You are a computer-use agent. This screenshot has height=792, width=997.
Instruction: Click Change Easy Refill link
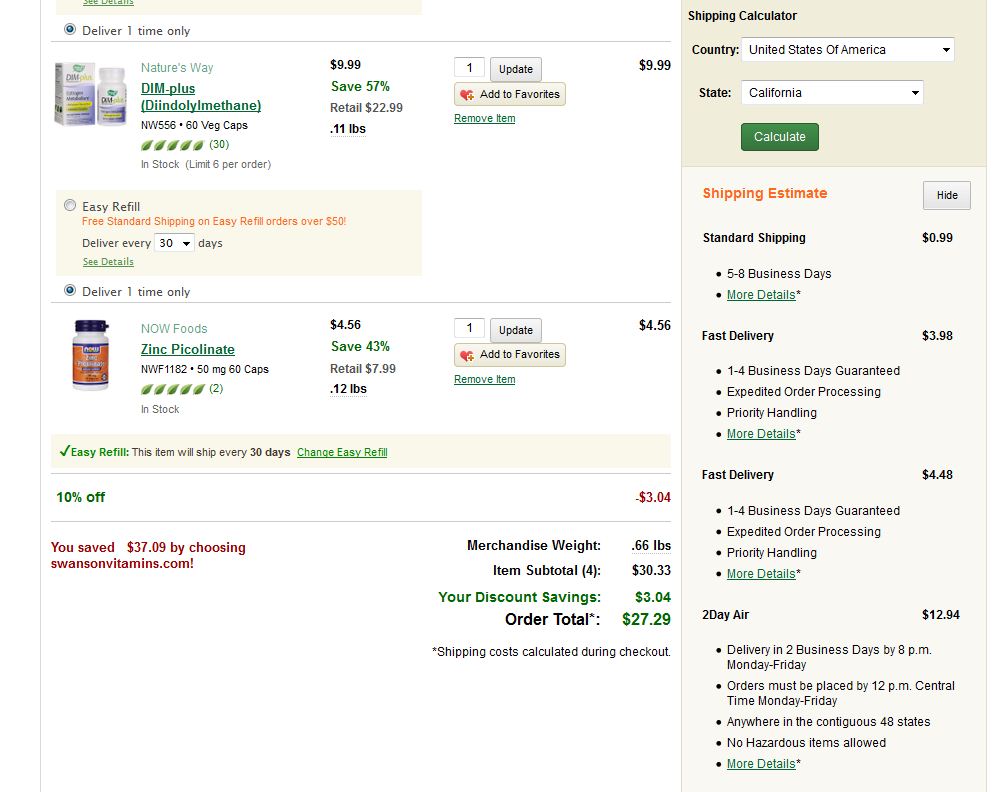click(x=342, y=452)
